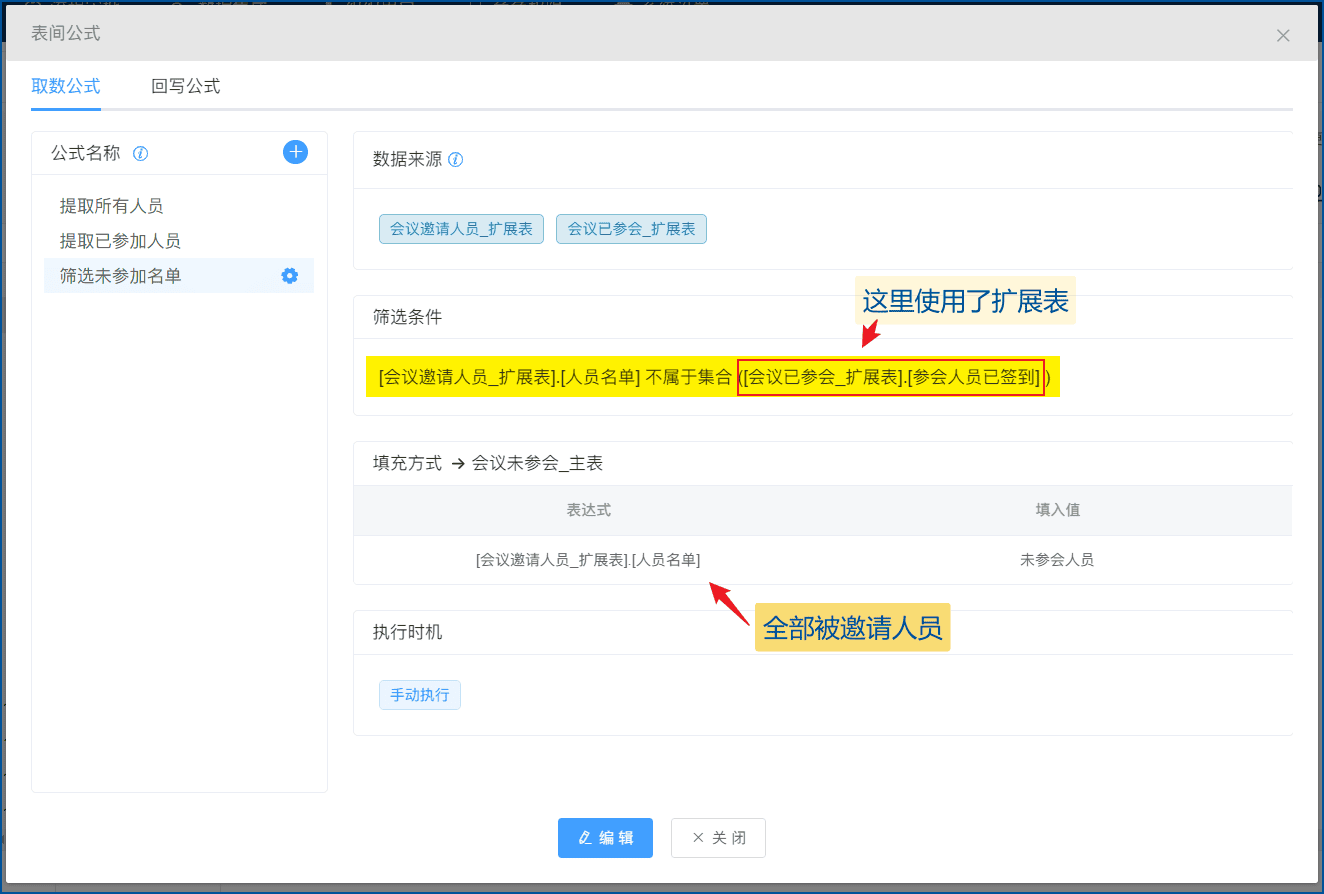
Task: Click the 填充方式 → 会议未参会_主表 heading
Action: 488,463
